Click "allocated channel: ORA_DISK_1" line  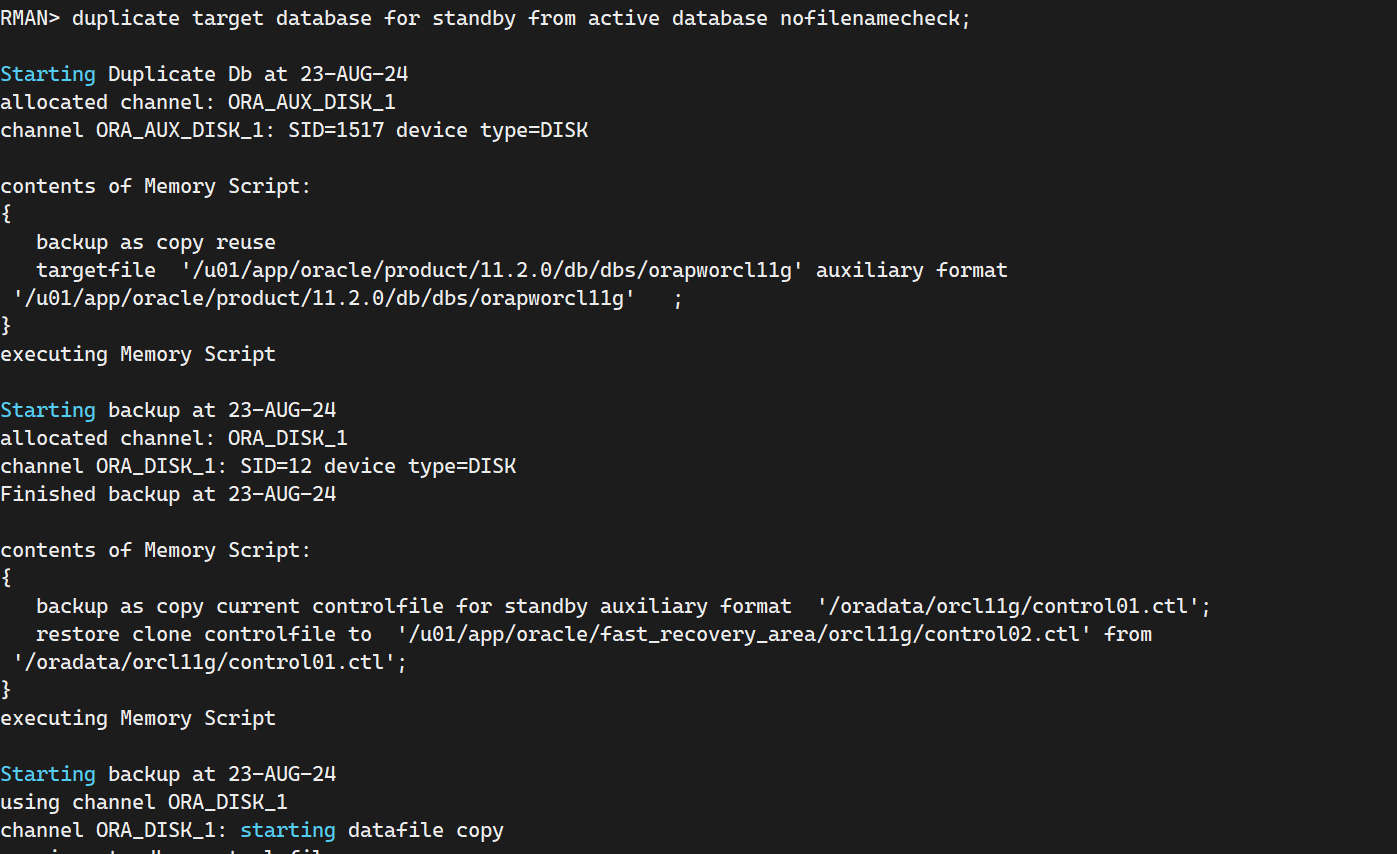tap(174, 438)
